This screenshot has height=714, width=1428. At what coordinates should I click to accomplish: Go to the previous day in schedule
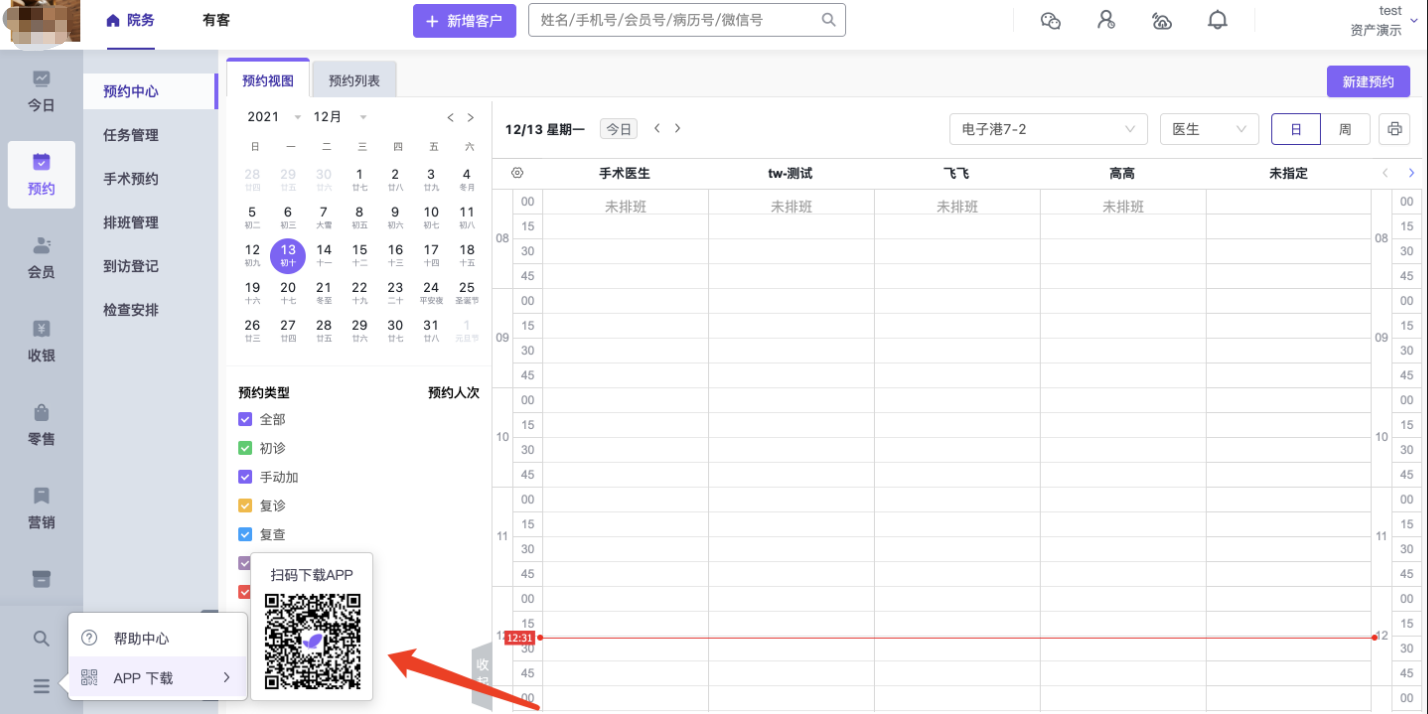click(x=657, y=128)
